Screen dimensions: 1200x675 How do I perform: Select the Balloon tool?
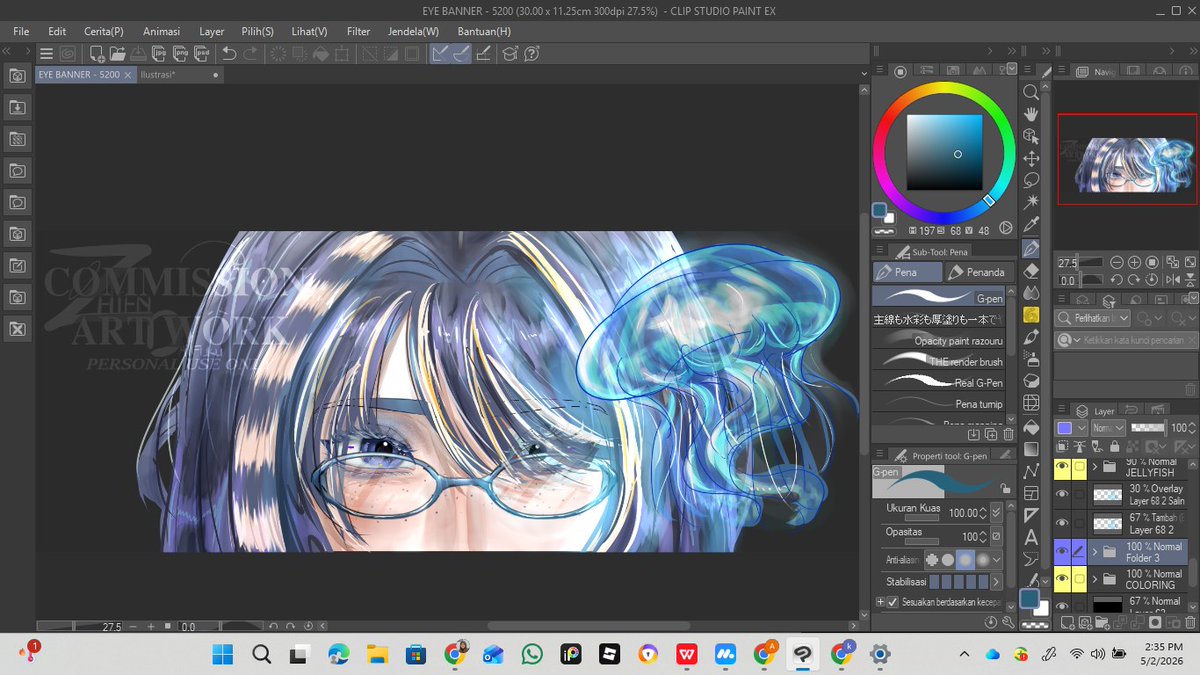click(x=1031, y=561)
